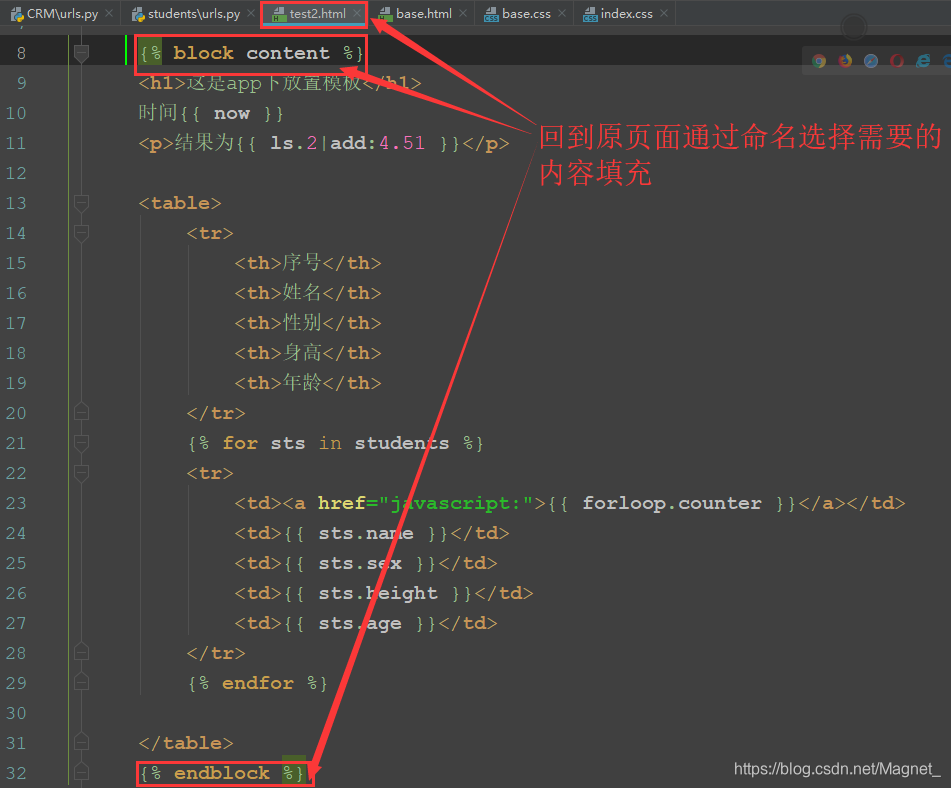Click the <th>序号</th> line
Screen dimensions: 951x788
tap(308, 263)
